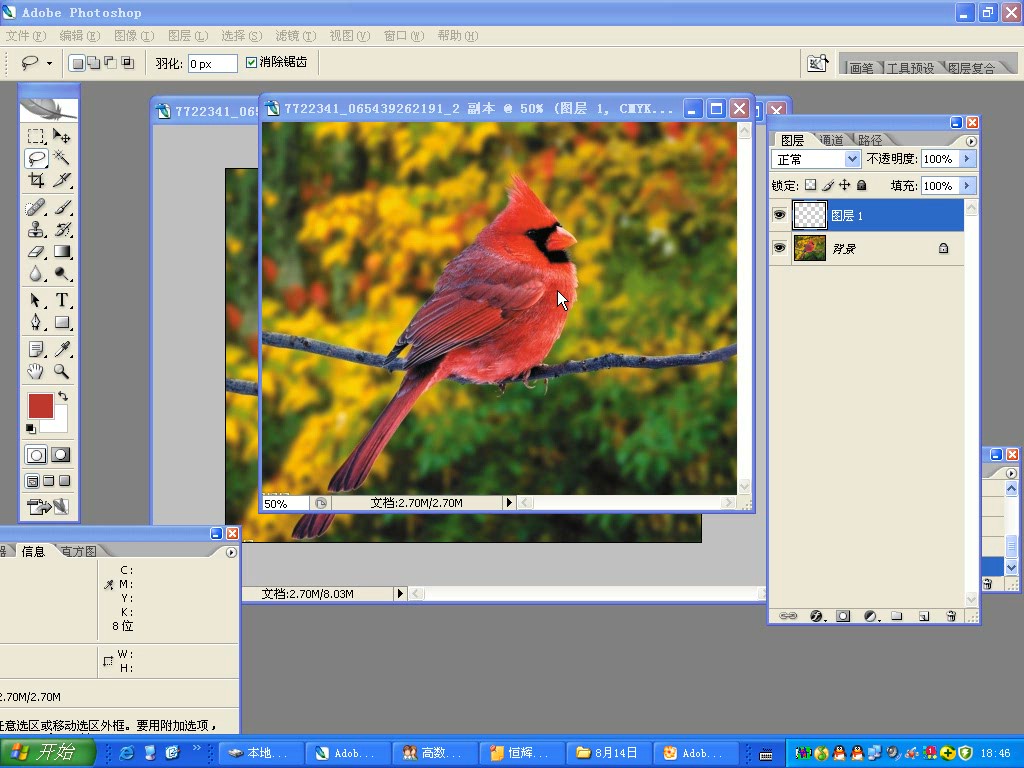
Task: Select the Crop tool
Action: click(36, 181)
